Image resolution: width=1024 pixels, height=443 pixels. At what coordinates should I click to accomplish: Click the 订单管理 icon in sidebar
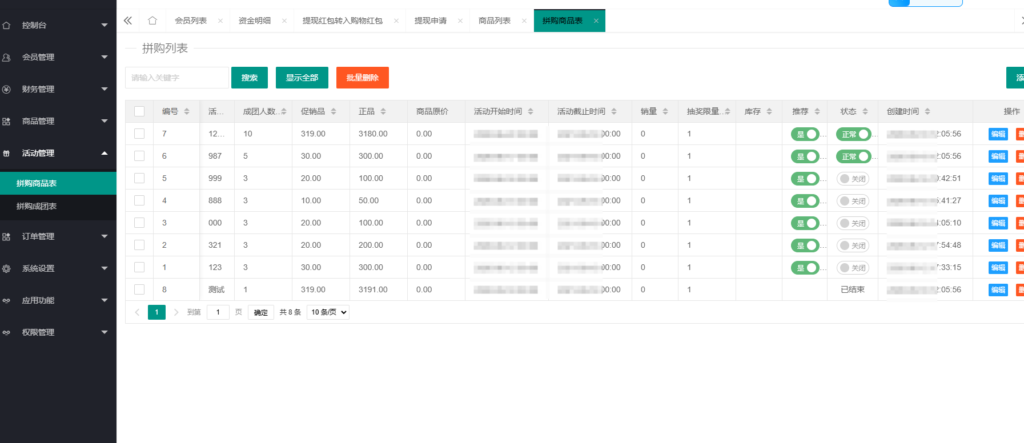[7, 237]
